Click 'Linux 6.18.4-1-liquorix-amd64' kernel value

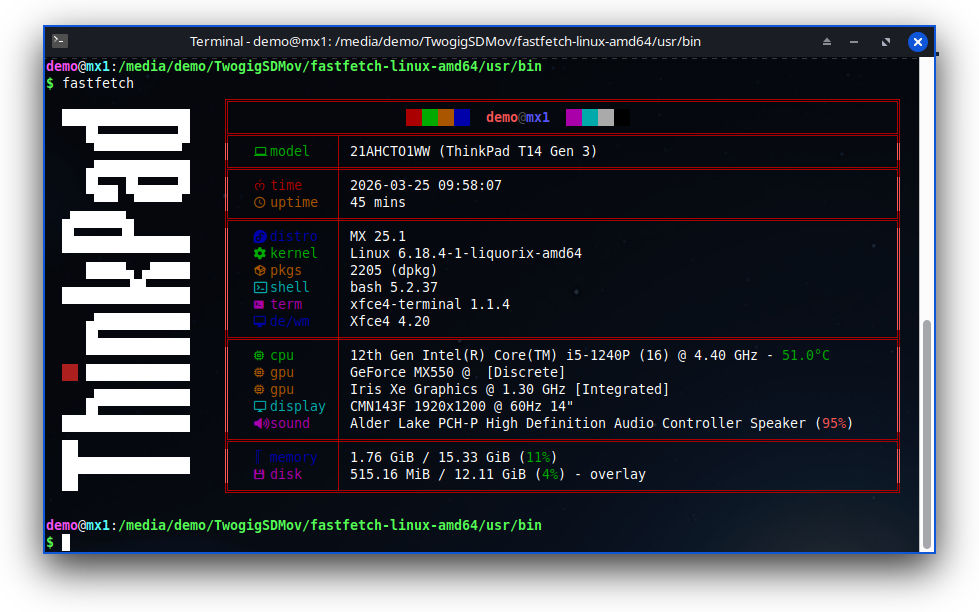coord(466,254)
